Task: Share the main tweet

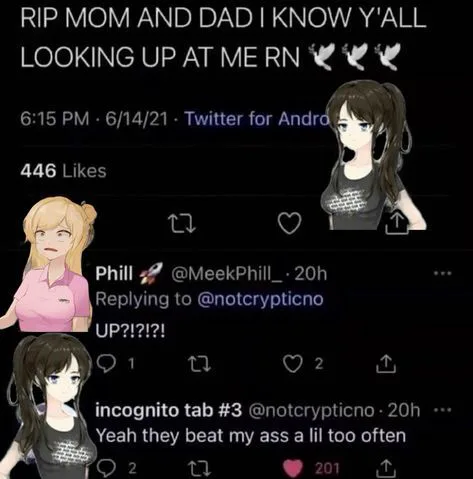Action: click(x=396, y=224)
